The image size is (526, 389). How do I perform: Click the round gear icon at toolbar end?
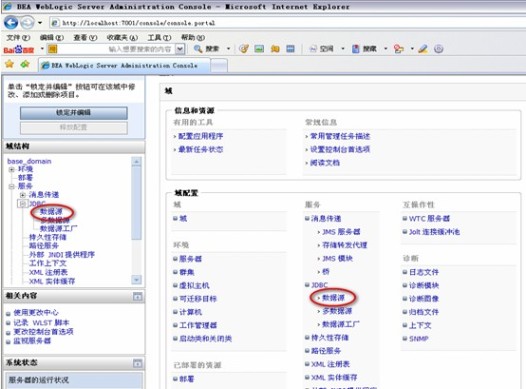pos(439,49)
